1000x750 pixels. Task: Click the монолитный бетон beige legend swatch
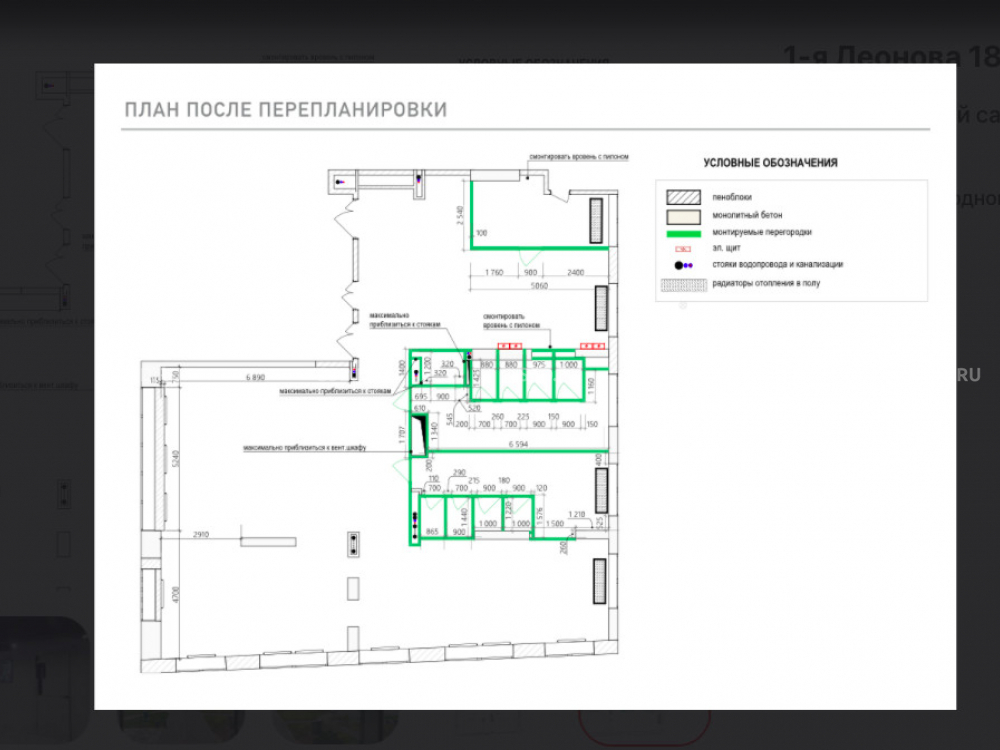(x=683, y=215)
